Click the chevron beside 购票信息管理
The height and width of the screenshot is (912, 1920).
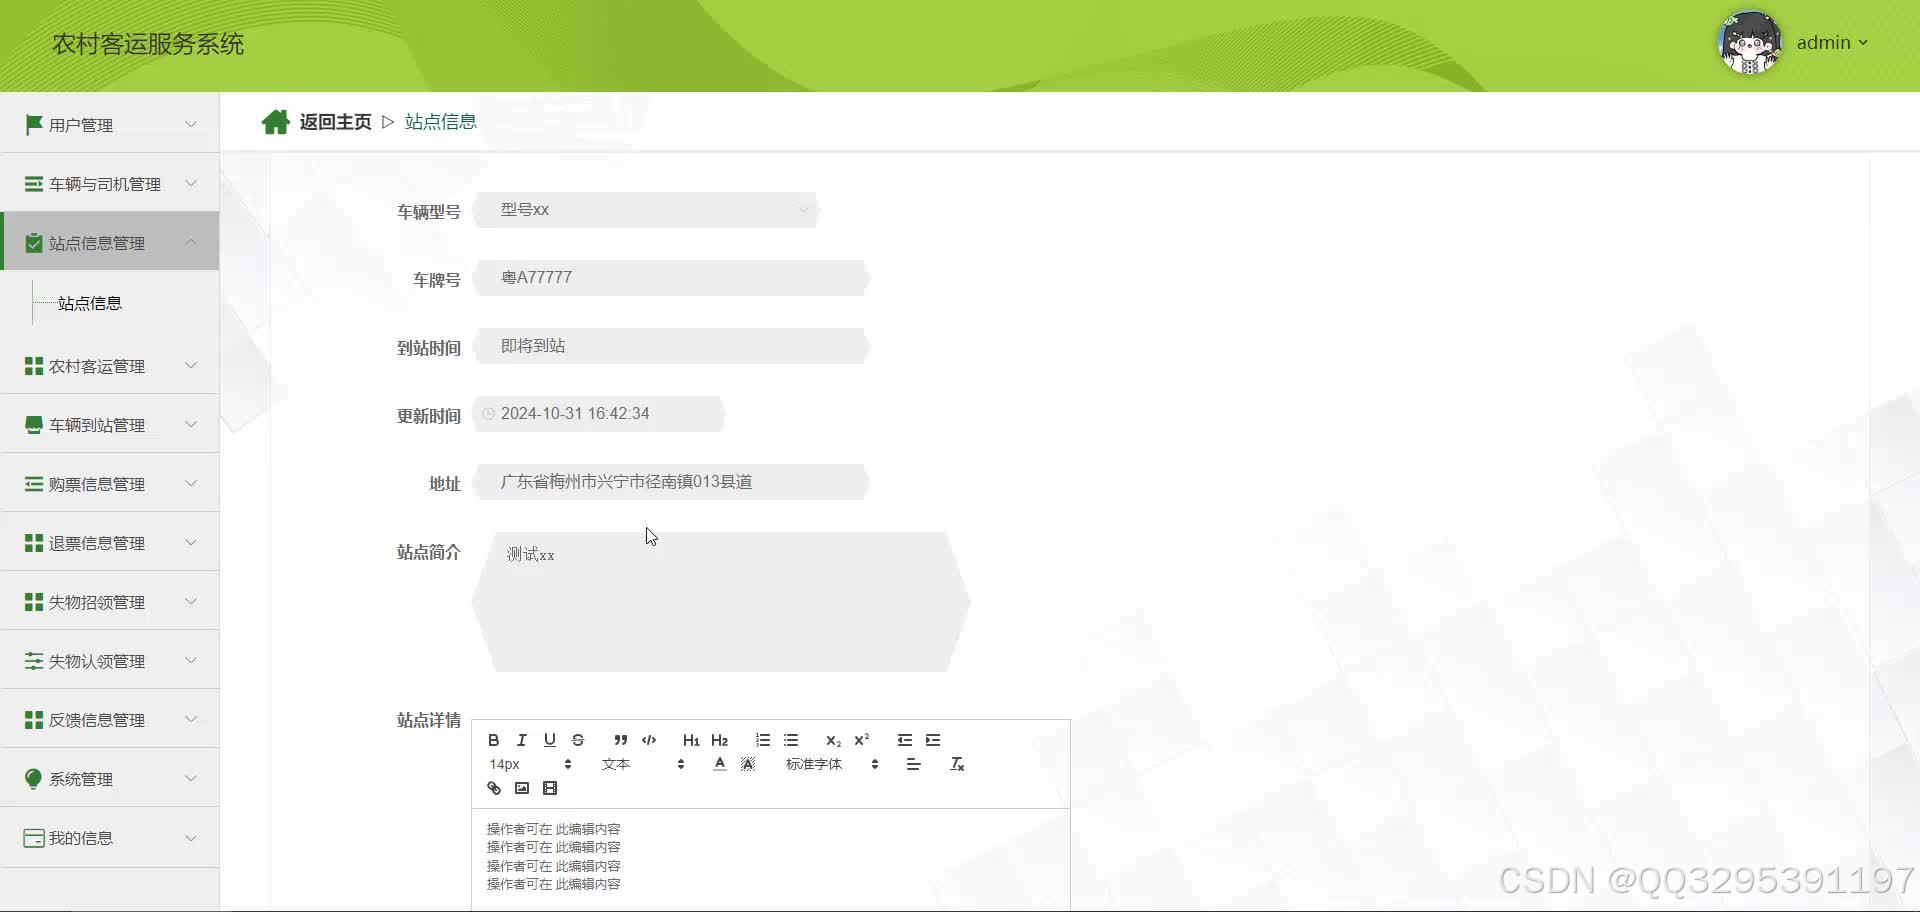tap(191, 483)
